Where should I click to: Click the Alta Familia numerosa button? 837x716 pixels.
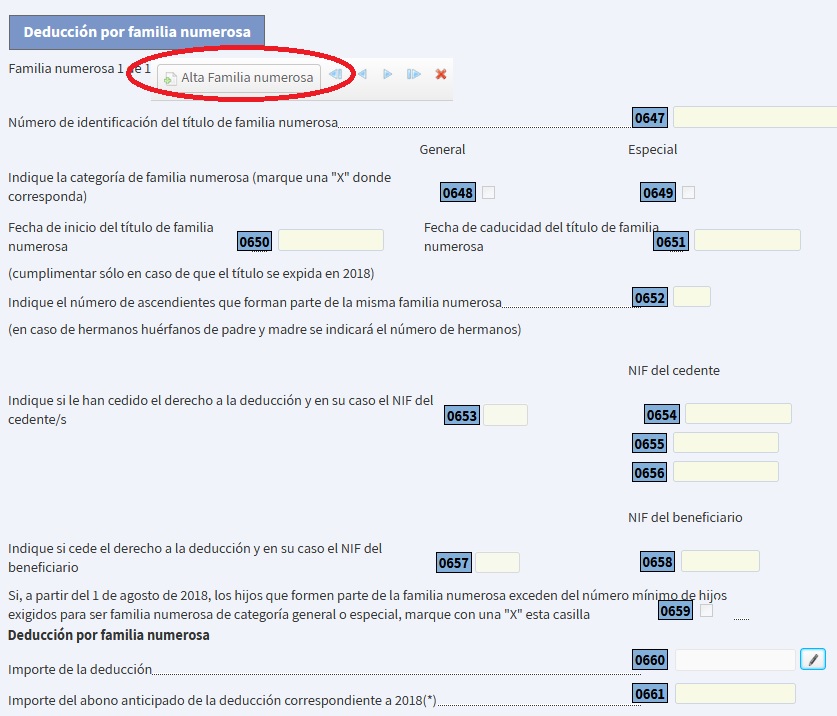[239, 78]
